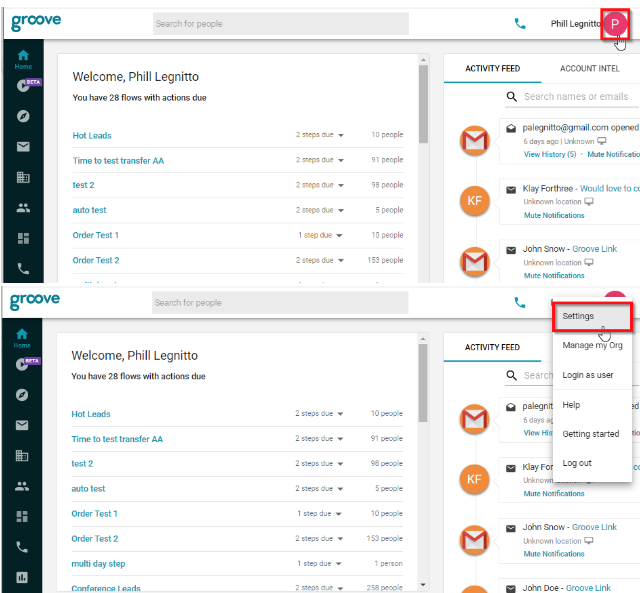Select Getting started menu entry
Viewport: 640px width, 593px height.
(x=592, y=434)
